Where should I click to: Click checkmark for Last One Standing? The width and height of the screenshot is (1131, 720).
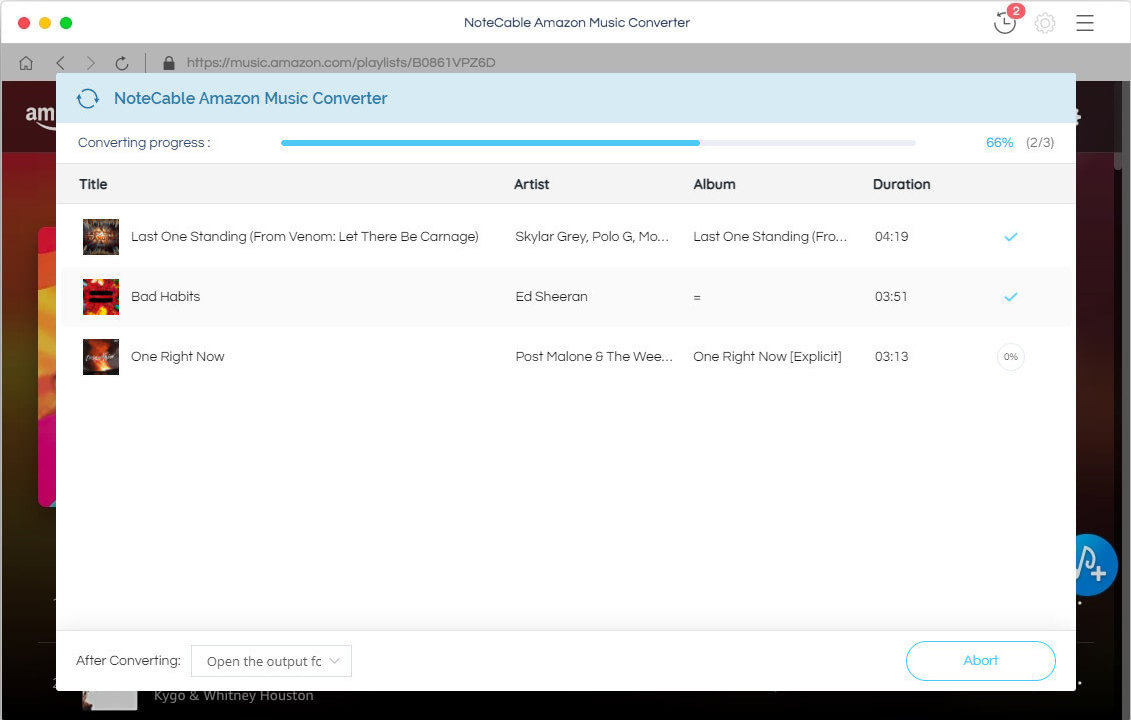[1010, 237]
